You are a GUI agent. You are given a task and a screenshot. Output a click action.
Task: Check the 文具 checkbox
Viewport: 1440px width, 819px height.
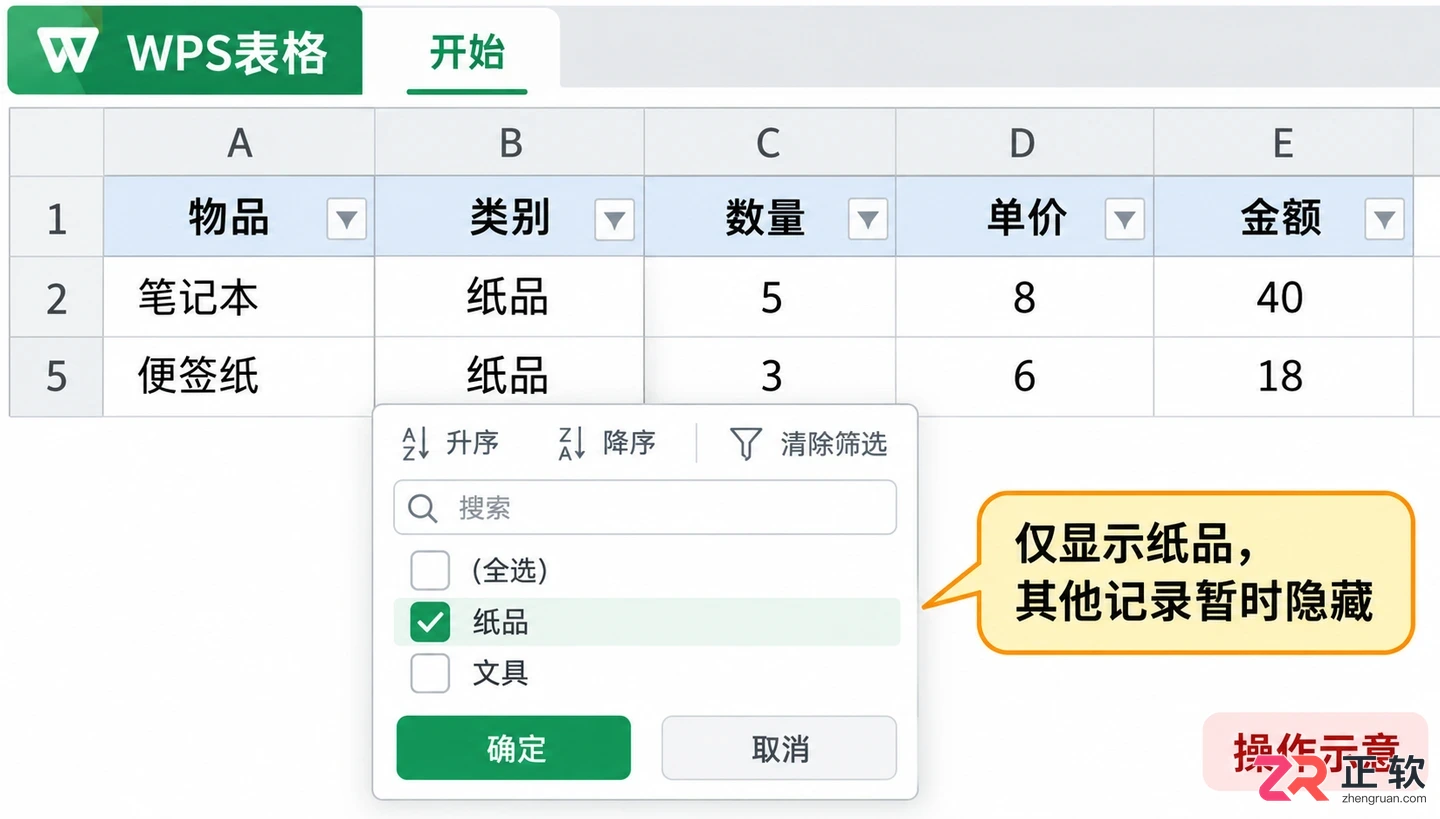point(430,673)
